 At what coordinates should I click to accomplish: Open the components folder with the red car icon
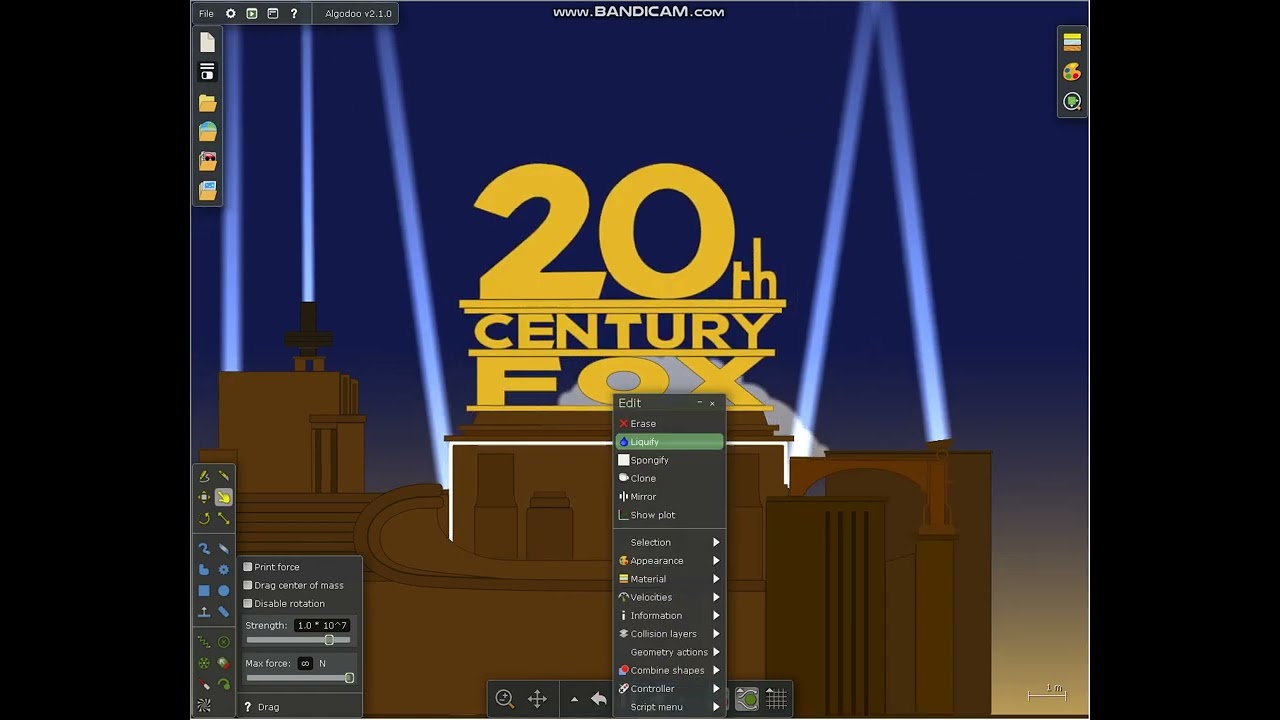tap(207, 160)
